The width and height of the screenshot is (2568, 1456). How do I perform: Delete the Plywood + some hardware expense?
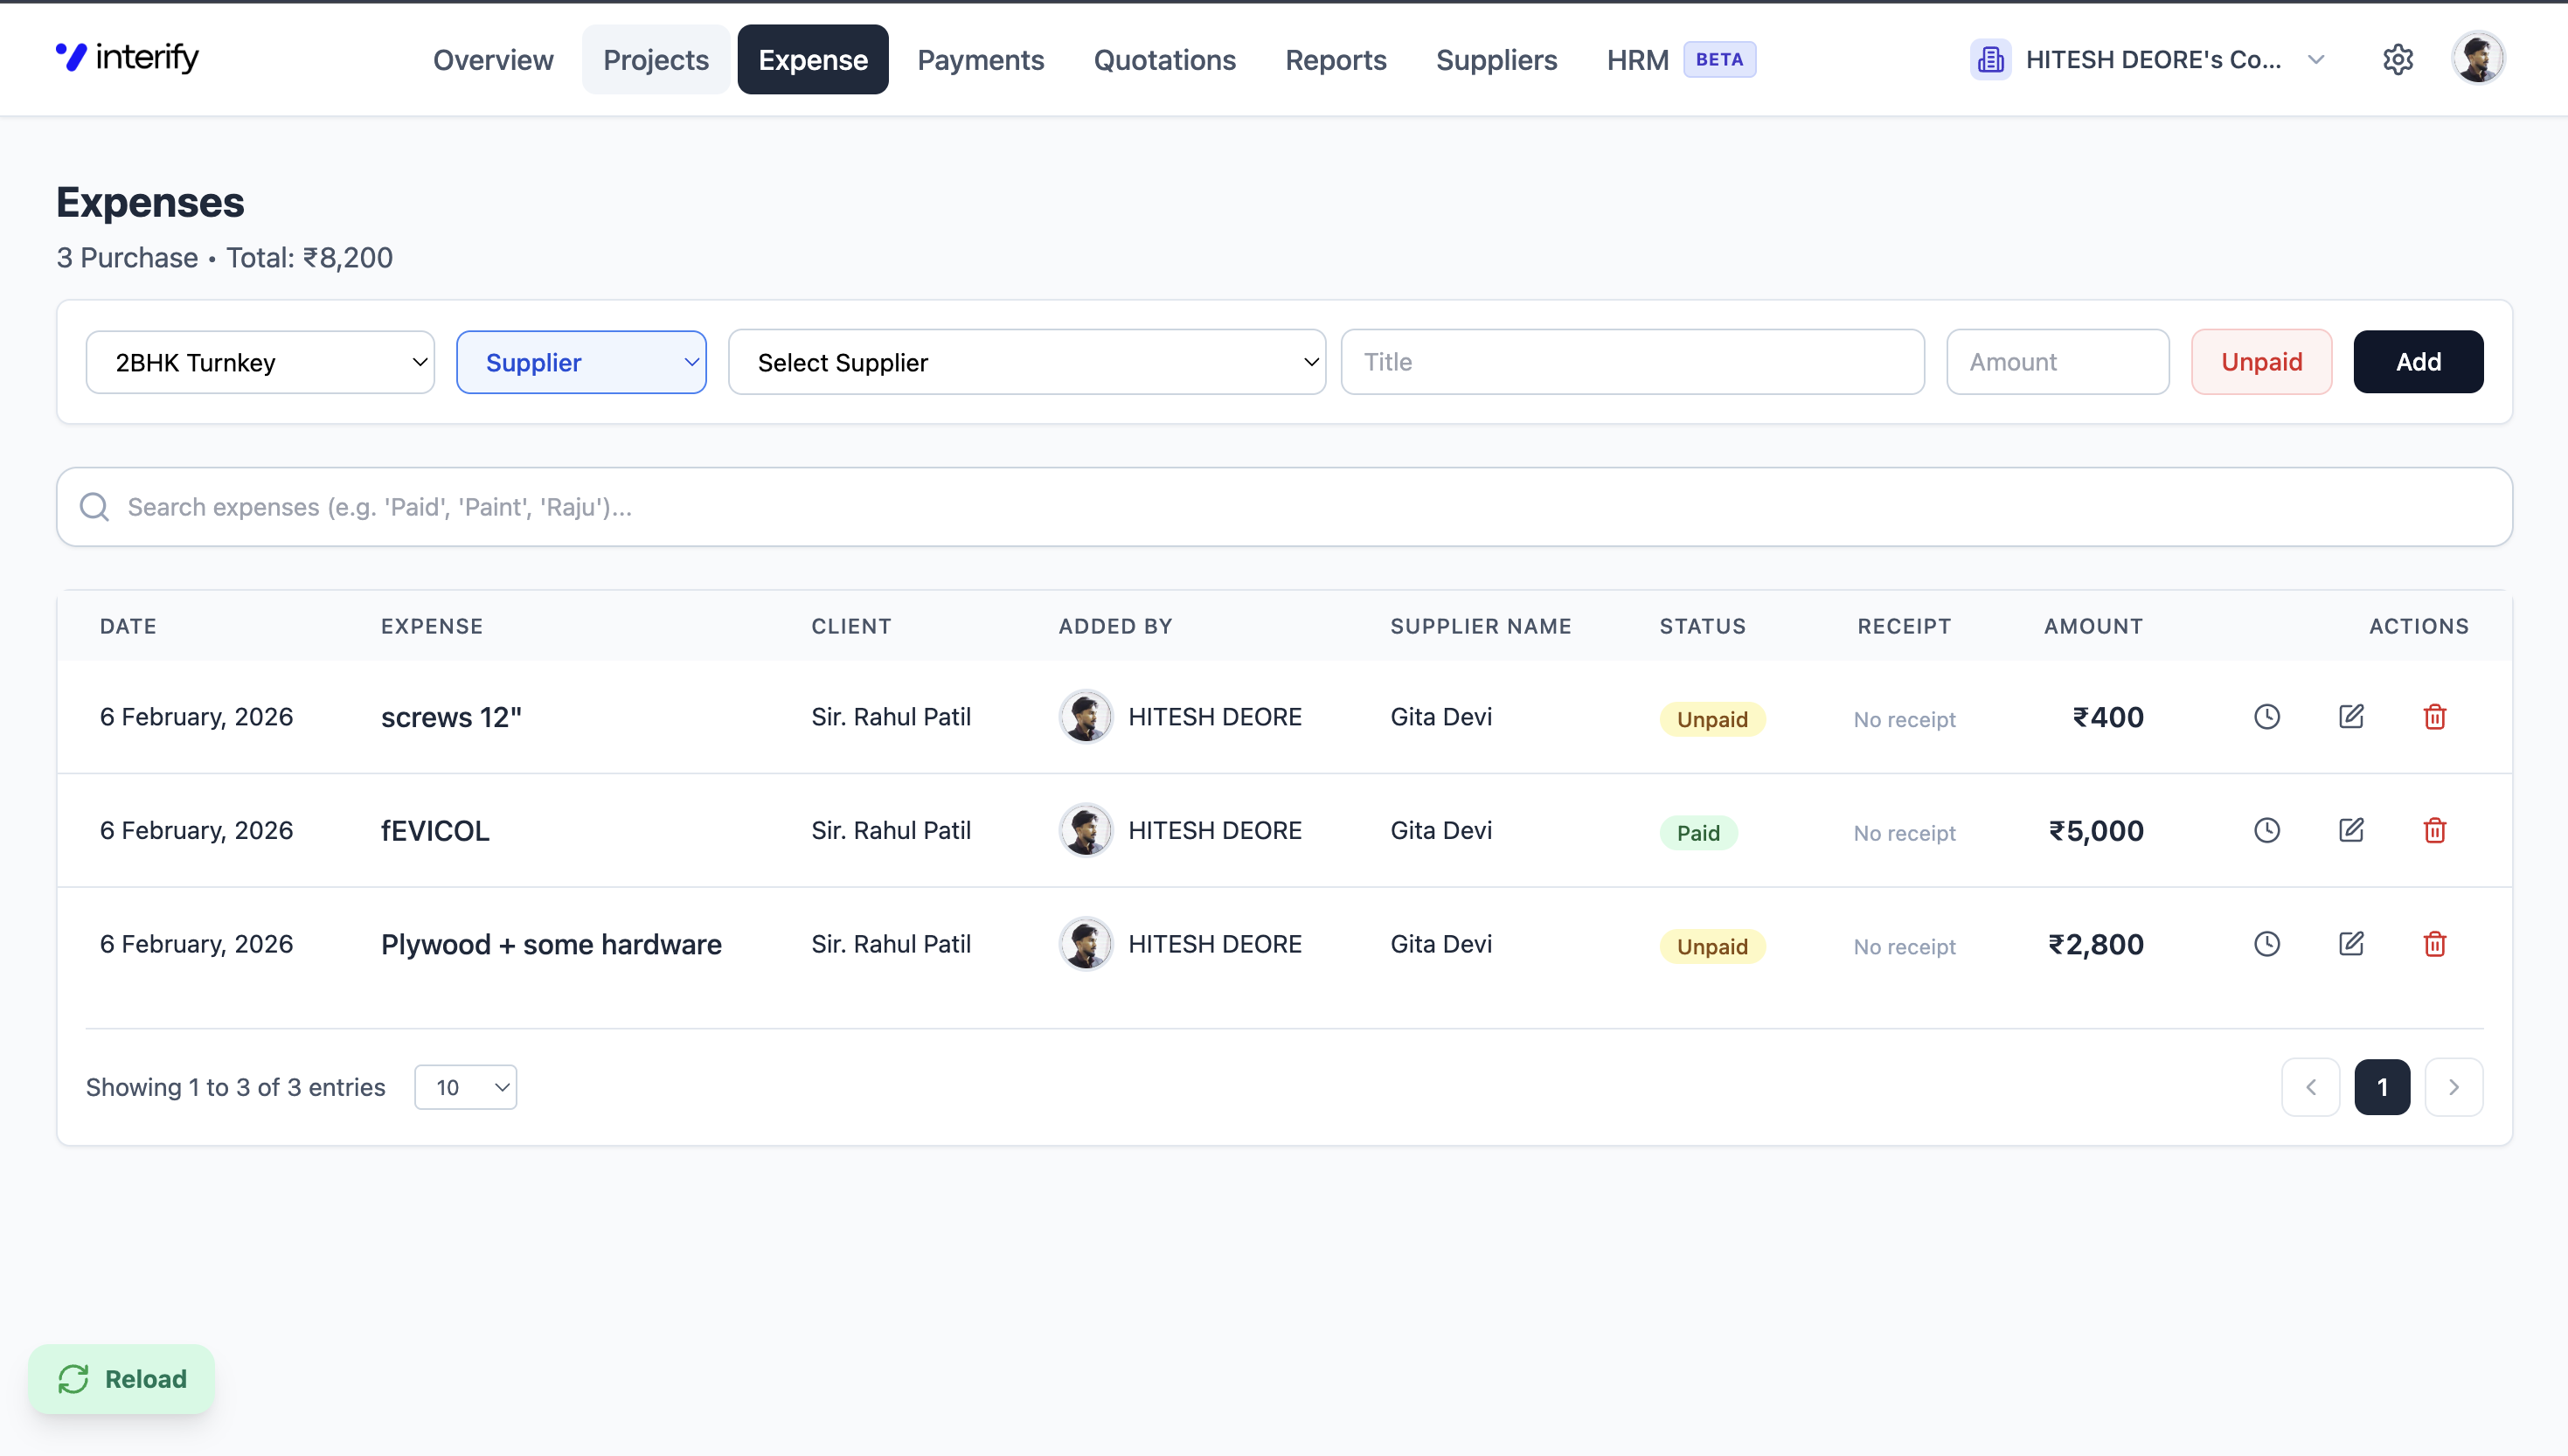pyautogui.click(x=2434, y=944)
